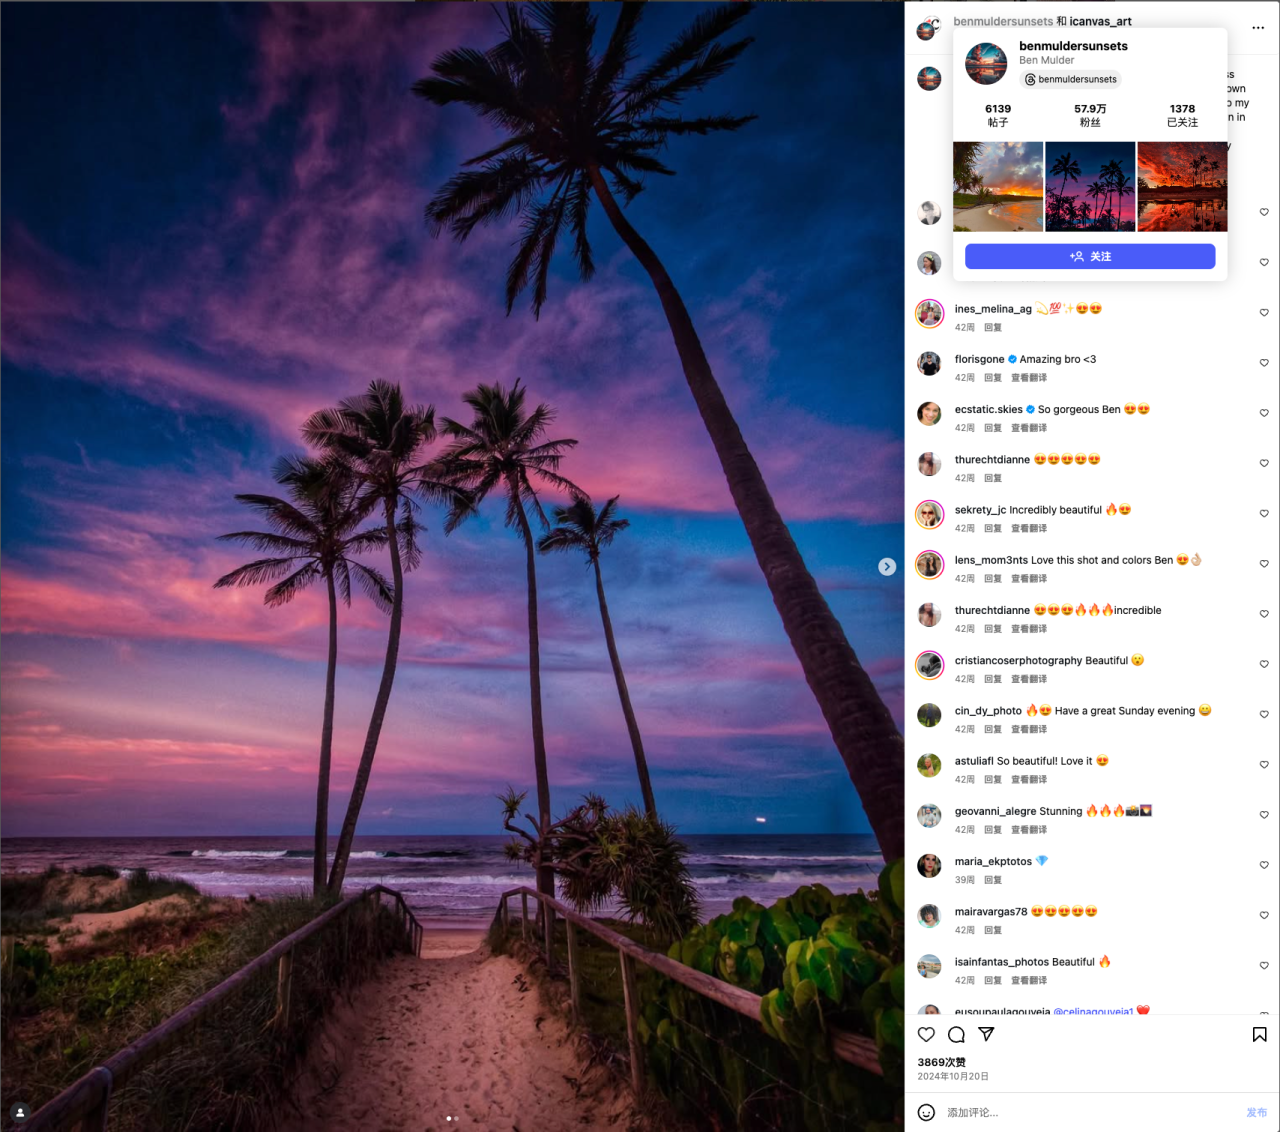The image size is (1280, 1132).
Task: Like the post with the heart icon
Action: 926,1035
